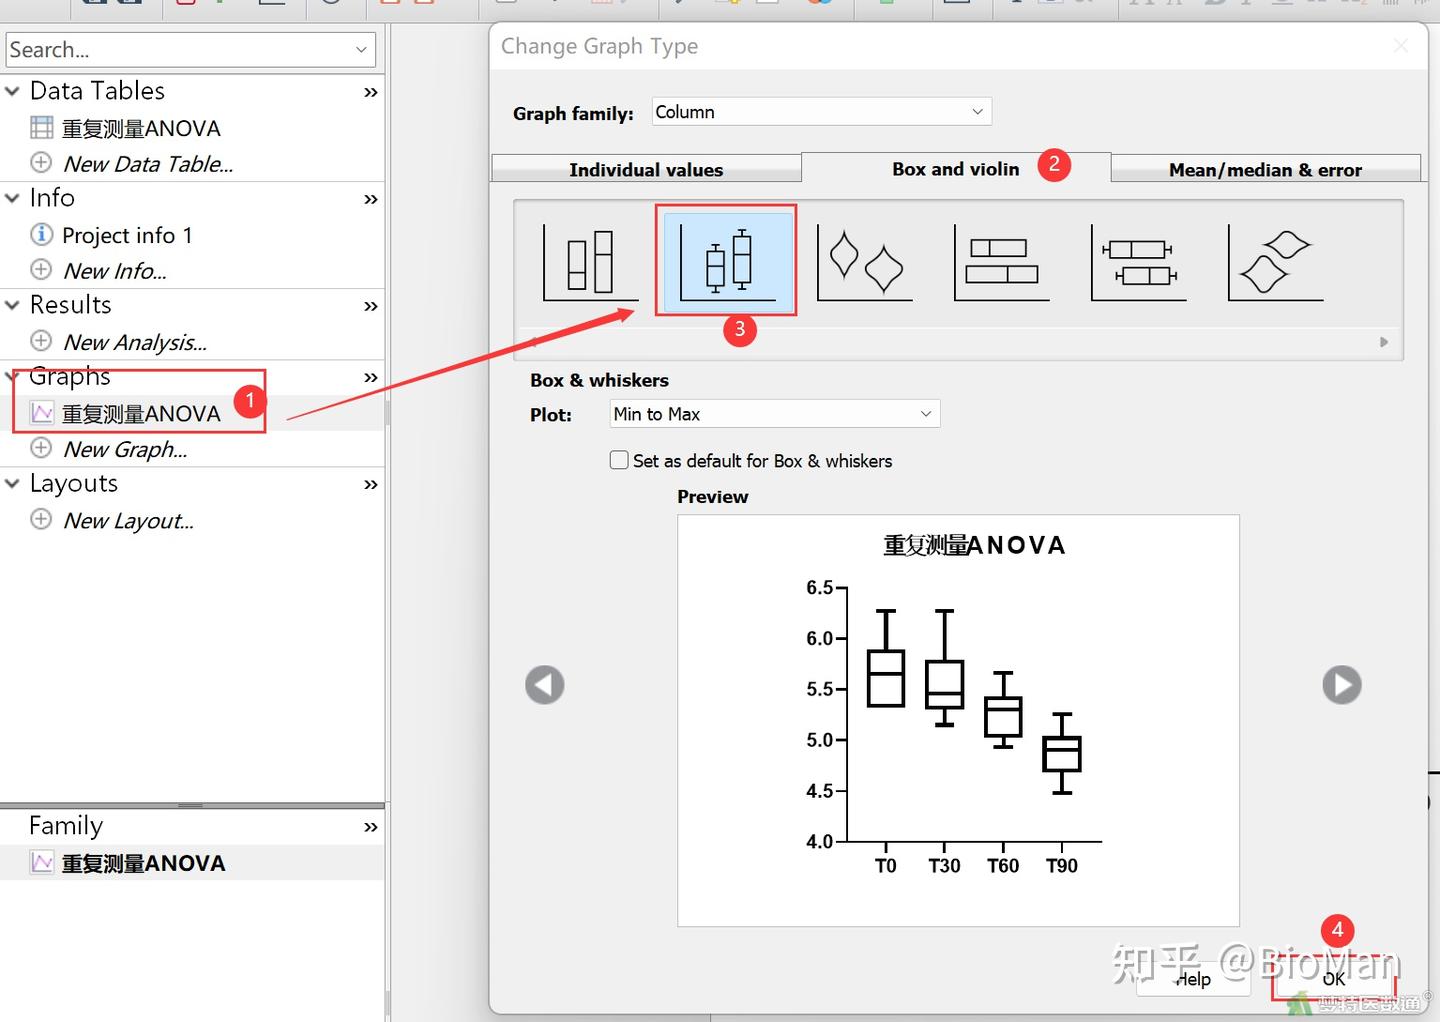The width and height of the screenshot is (1440, 1022).
Task: Choose the horizontal box-and-whiskers style
Action: (x=1138, y=260)
